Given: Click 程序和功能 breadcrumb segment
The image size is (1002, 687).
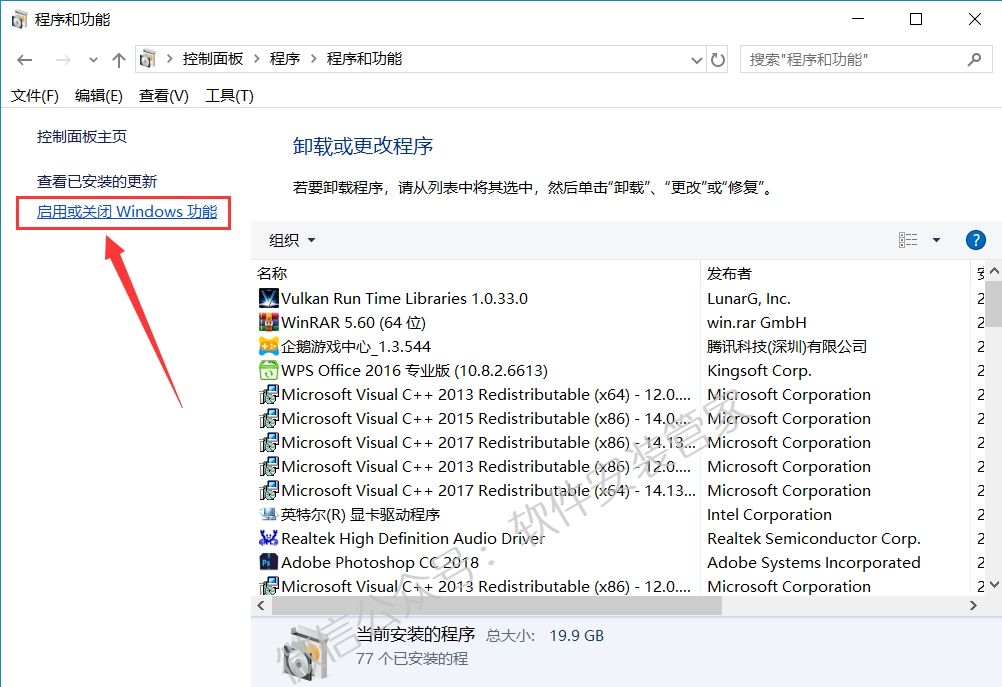Looking at the screenshot, I should [x=364, y=59].
